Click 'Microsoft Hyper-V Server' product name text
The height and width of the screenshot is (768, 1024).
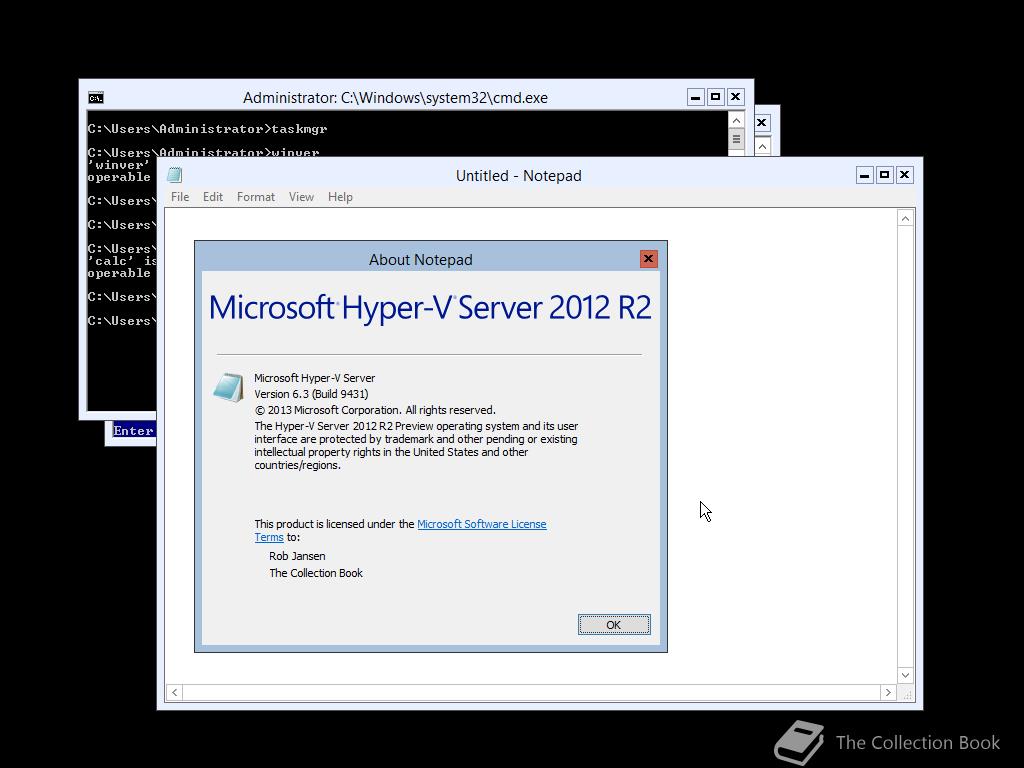point(315,378)
